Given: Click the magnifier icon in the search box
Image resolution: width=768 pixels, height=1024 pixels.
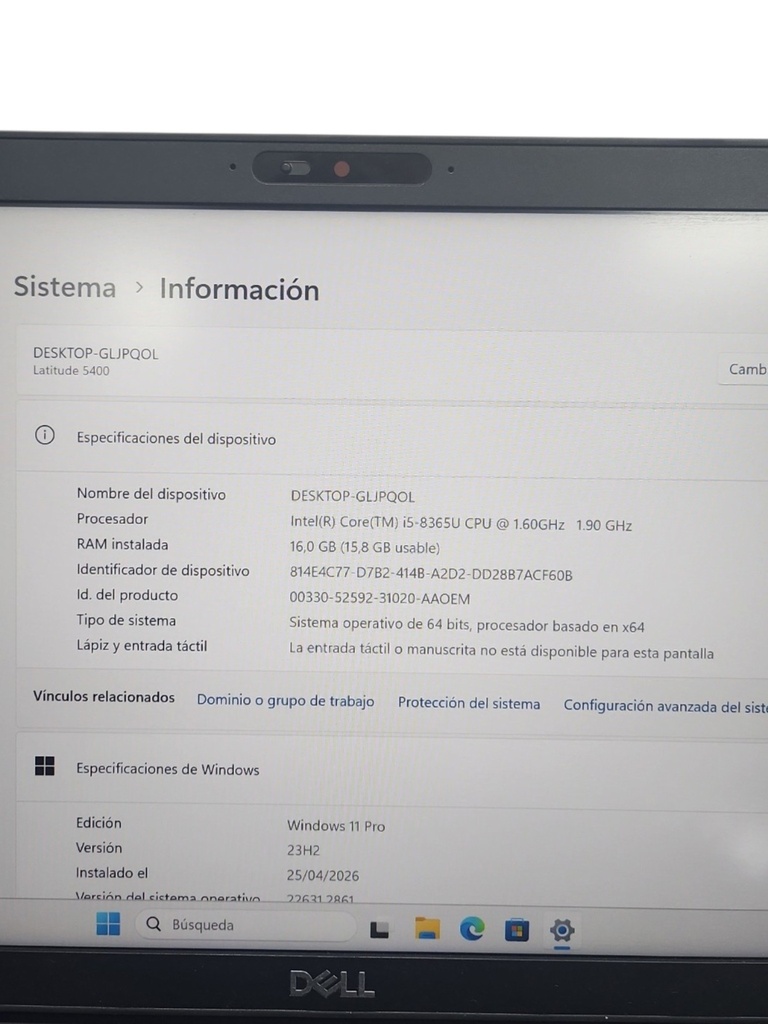Looking at the screenshot, I should (x=153, y=923).
